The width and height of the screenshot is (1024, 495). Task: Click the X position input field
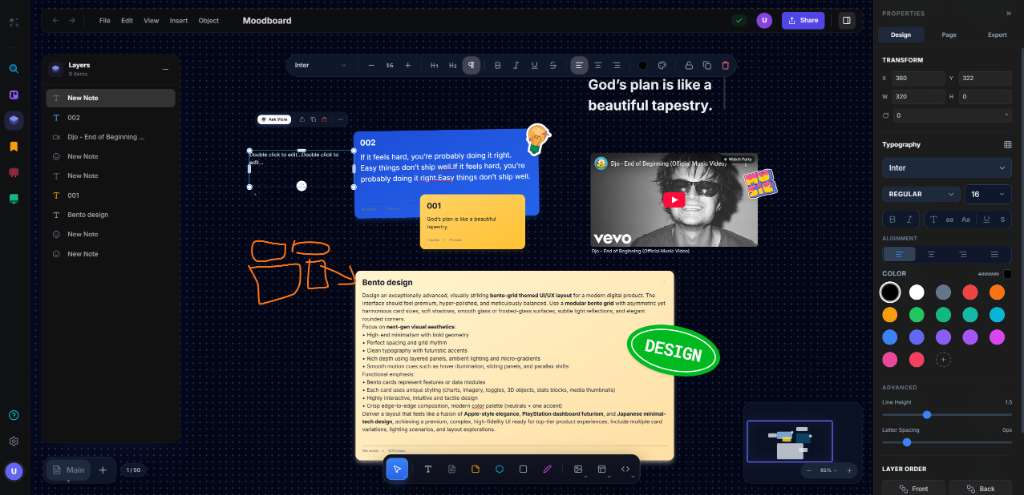coord(920,78)
